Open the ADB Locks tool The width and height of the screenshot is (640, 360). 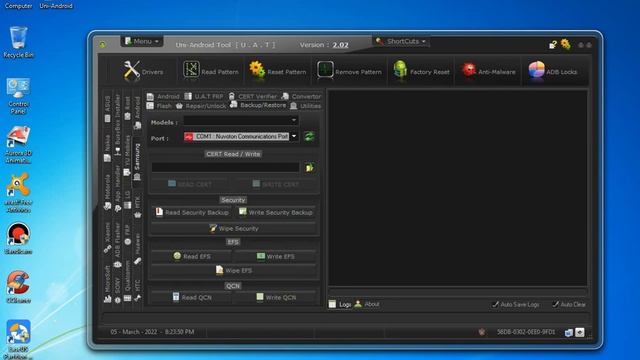(x=553, y=71)
